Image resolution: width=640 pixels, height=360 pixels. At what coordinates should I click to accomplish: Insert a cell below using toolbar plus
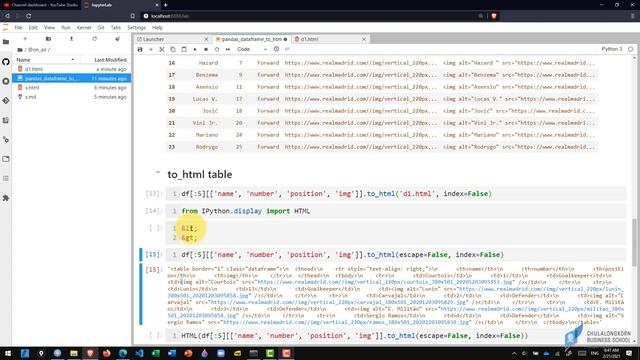pyautogui.click(x=151, y=49)
